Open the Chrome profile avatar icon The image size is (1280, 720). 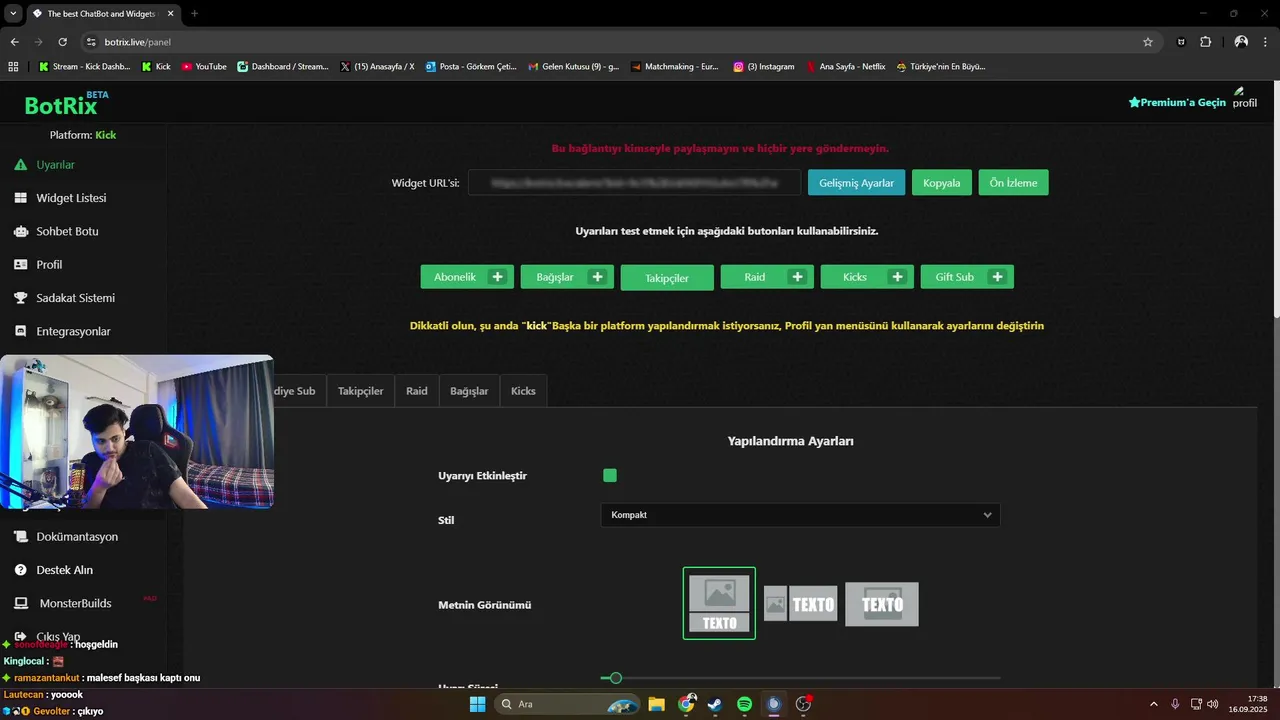coord(1241,42)
